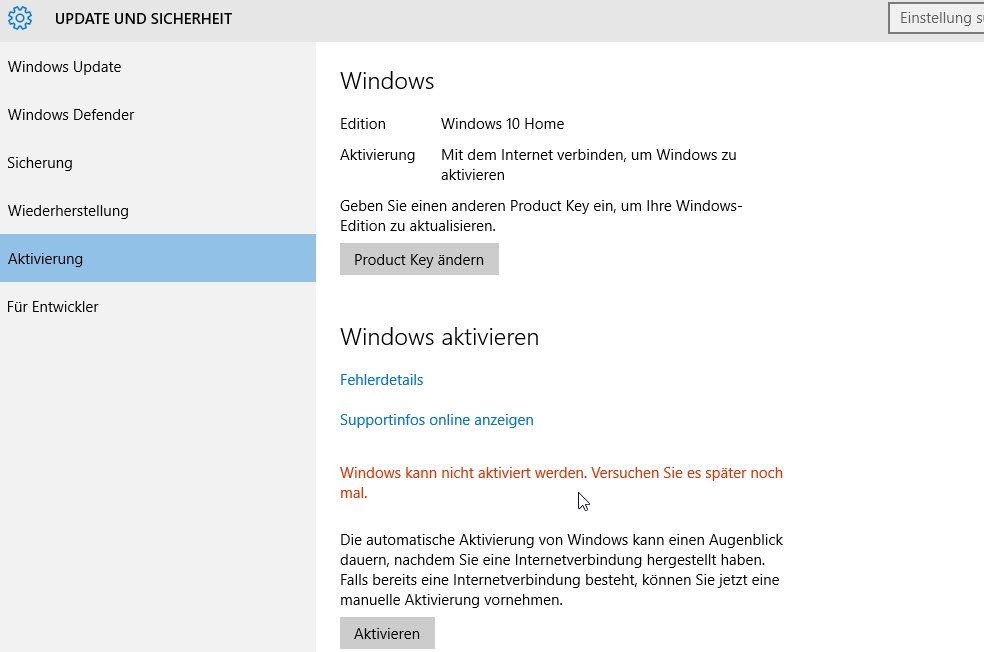984x652 pixels.
Task: Open the Für Entwickler page
Action: pyautogui.click(x=53, y=307)
